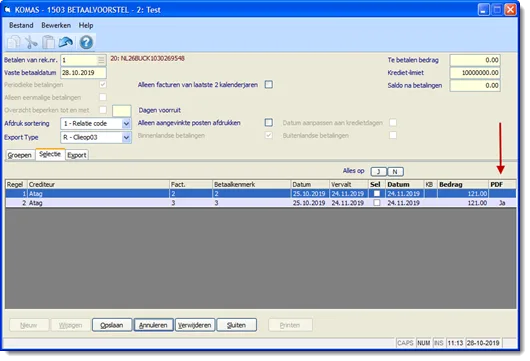Expand the Afdruk sortering dropdown
This screenshot has width=530, height=361.
126,124
